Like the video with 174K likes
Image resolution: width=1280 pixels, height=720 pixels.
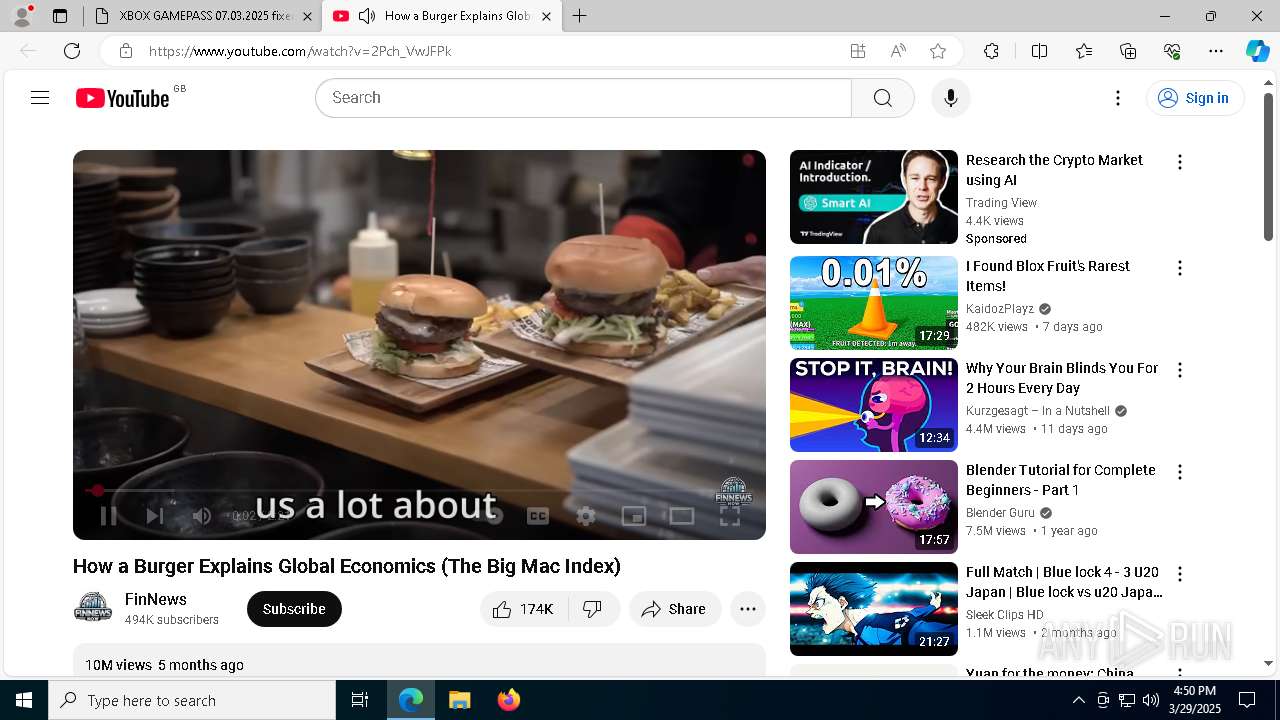pyautogui.click(x=524, y=609)
